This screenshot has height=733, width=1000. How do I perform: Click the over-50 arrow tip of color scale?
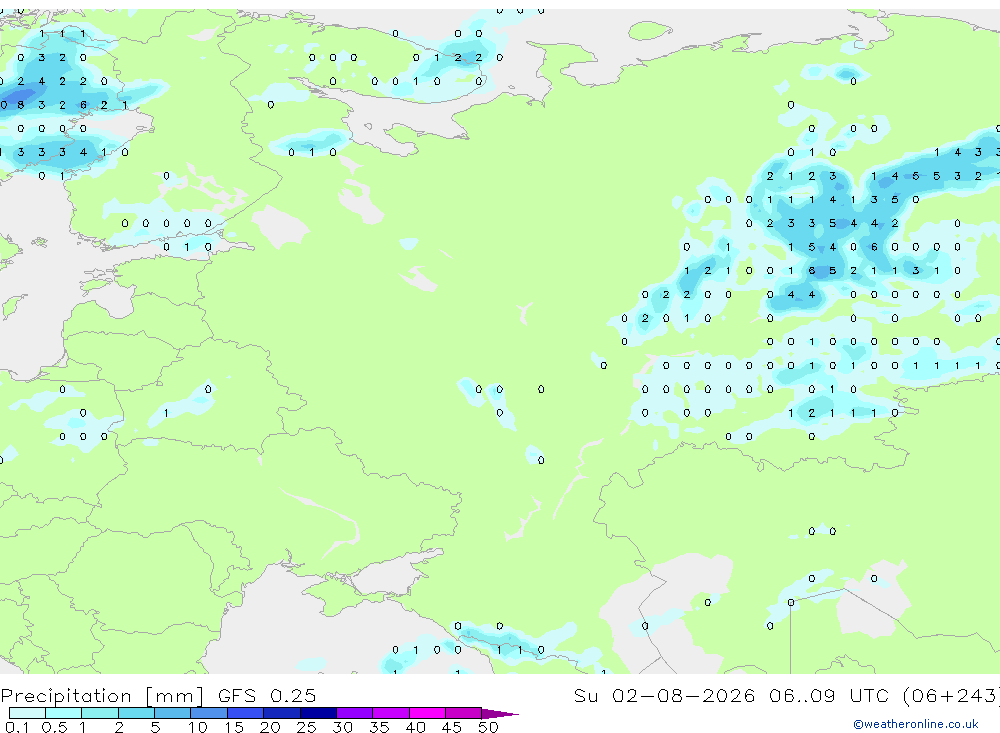click(x=501, y=713)
